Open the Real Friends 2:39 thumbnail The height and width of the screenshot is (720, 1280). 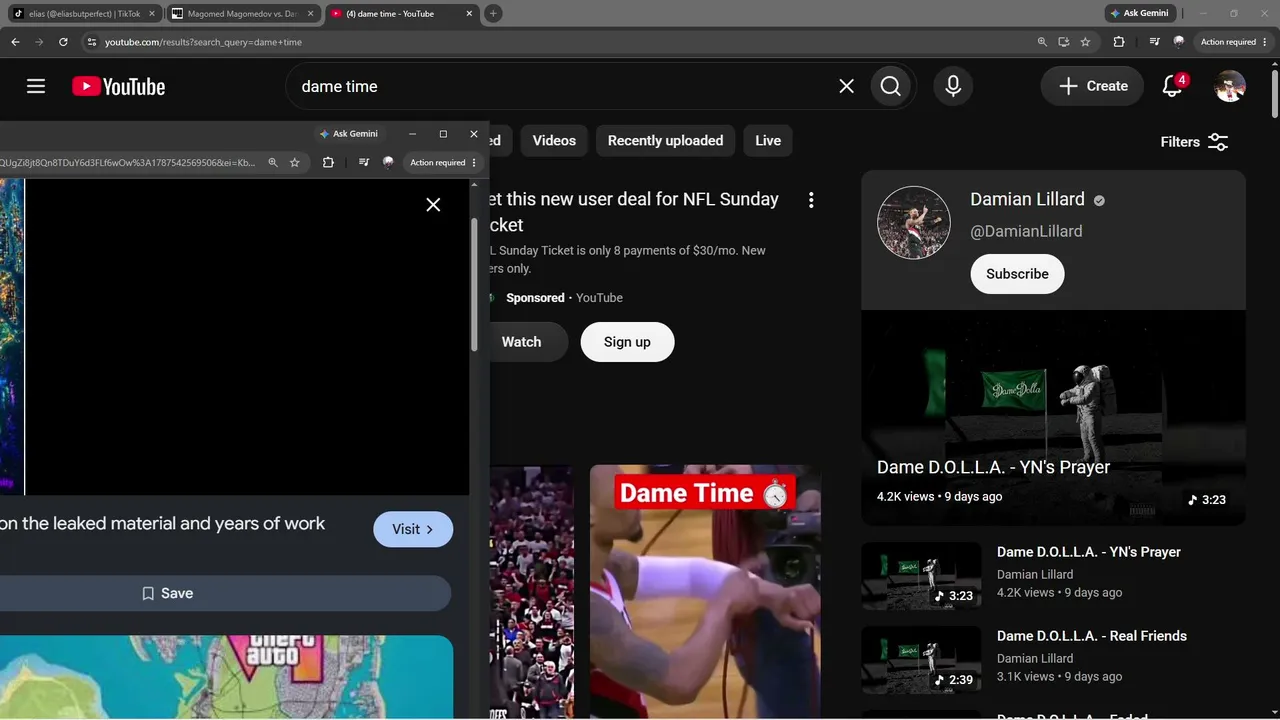(x=921, y=660)
